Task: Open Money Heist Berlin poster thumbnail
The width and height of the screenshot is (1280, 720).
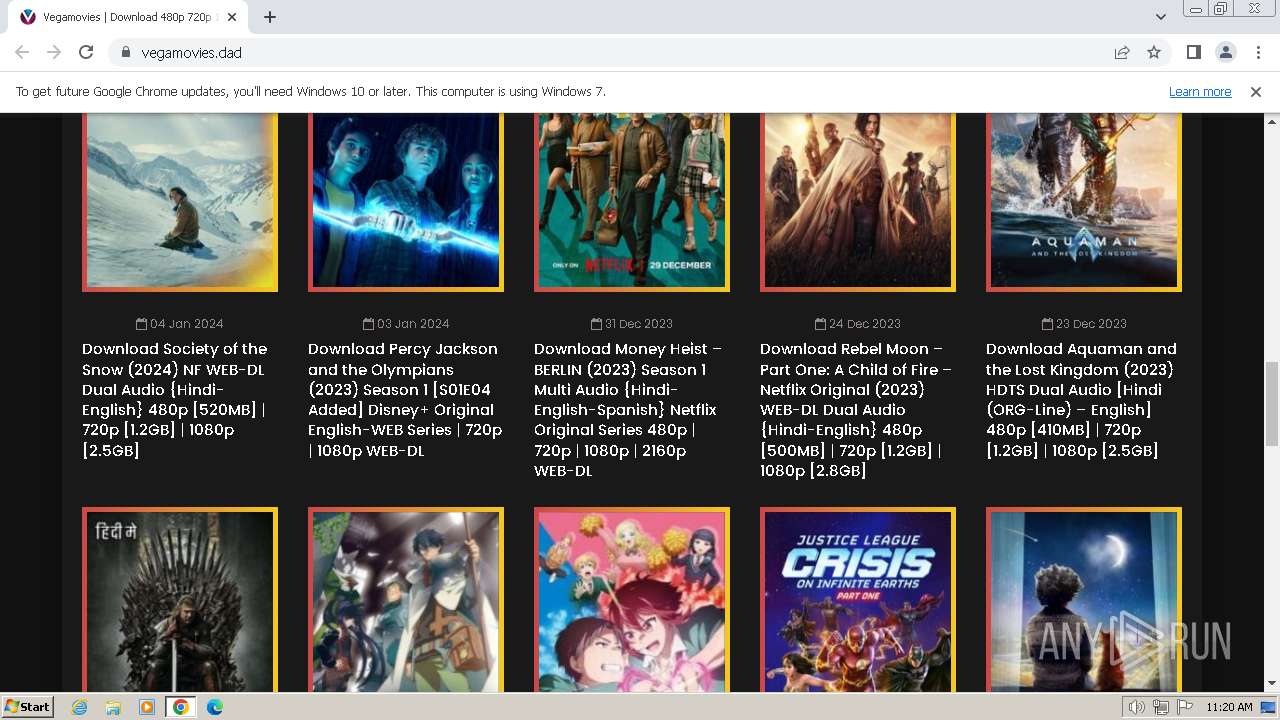Action: (632, 202)
